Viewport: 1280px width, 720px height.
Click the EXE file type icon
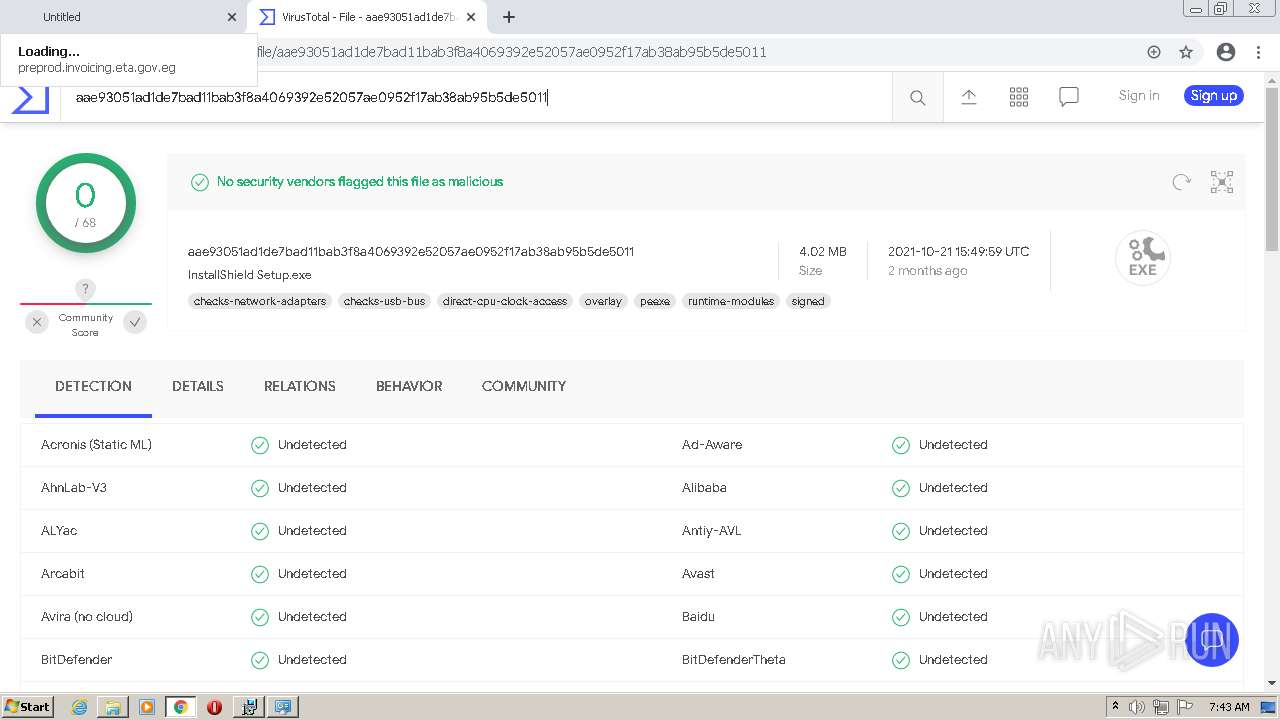click(1142, 257)
